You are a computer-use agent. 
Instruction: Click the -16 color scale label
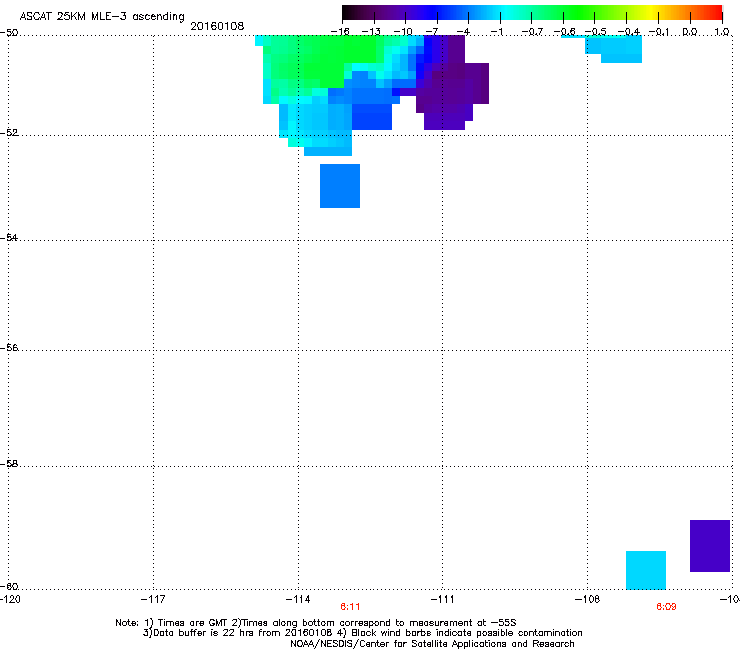(340, 32)
